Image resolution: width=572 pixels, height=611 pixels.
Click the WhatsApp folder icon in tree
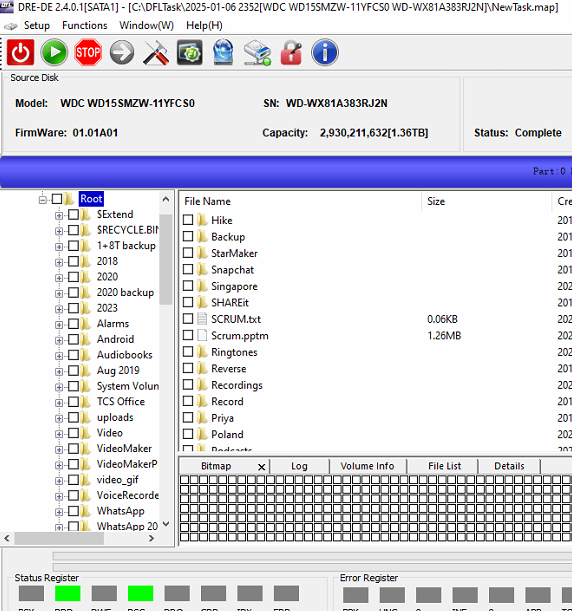[x=85, y=511]
